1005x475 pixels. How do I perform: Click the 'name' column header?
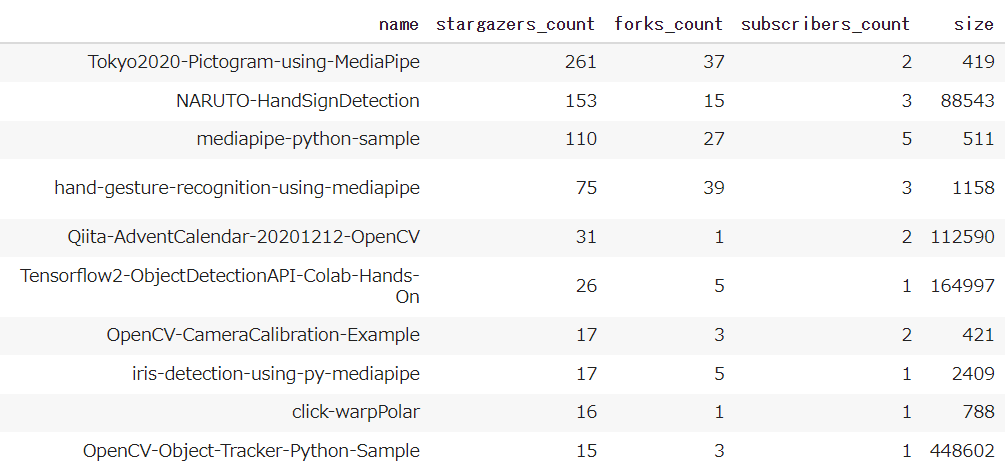(399, 24)
